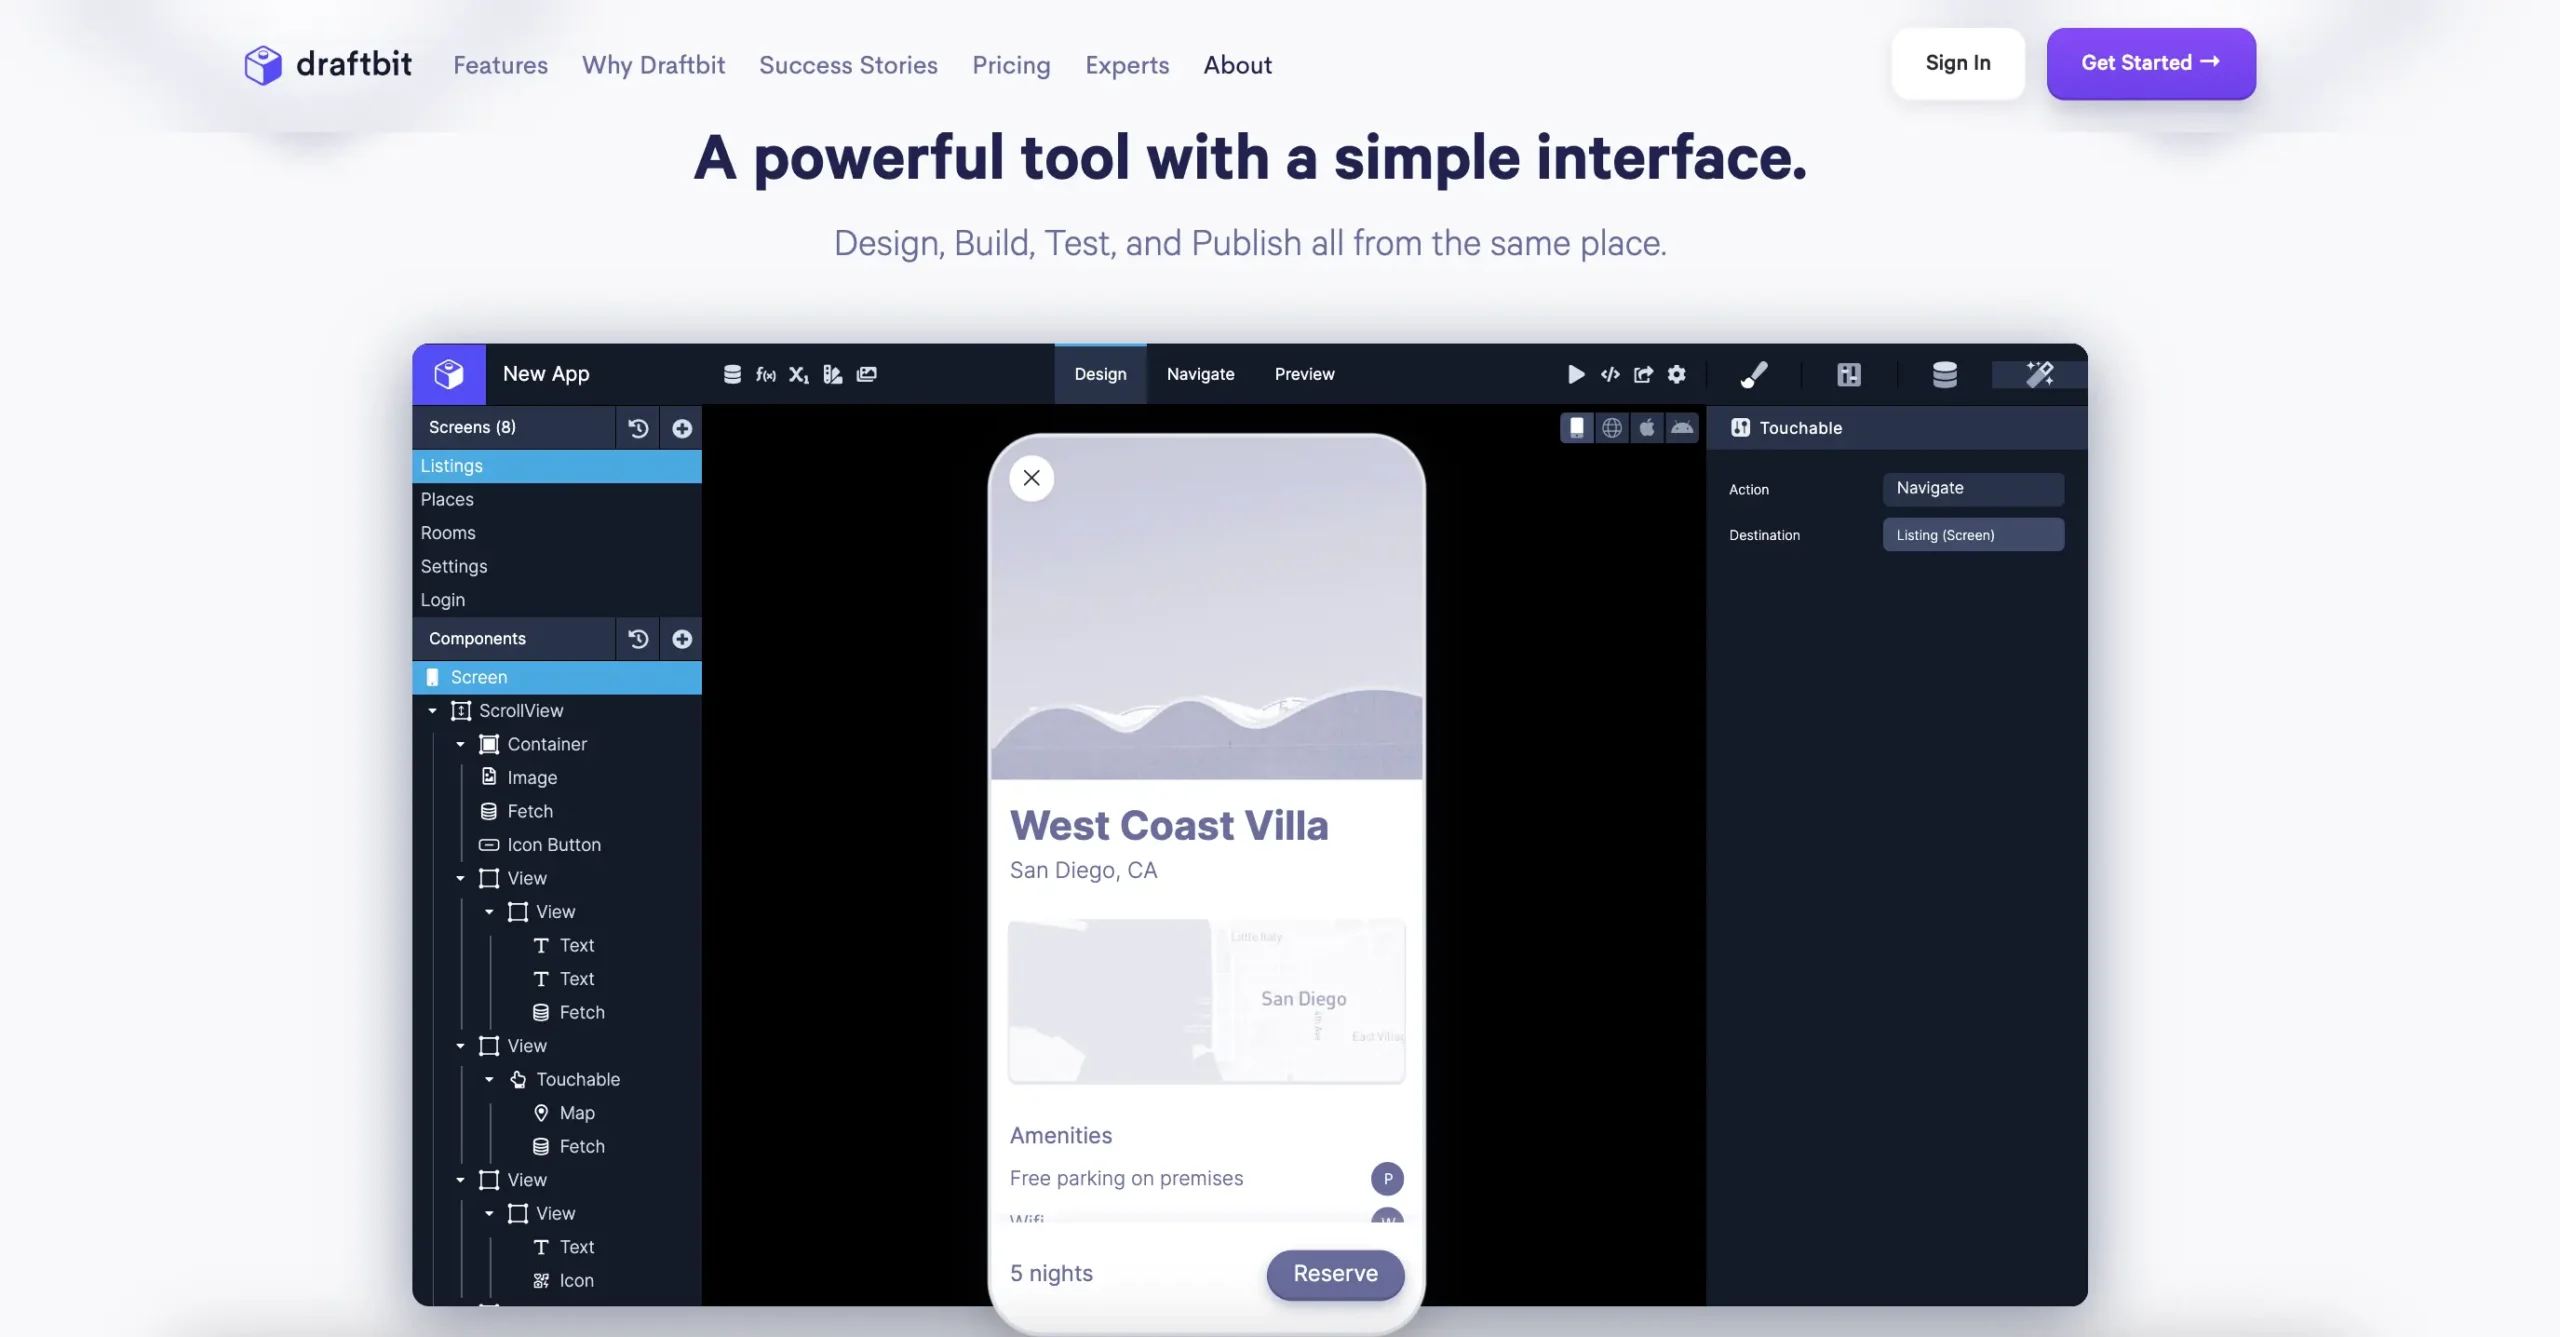Expand the View component in components panel
The image size is (2560, 1337).
pos(461,877)
